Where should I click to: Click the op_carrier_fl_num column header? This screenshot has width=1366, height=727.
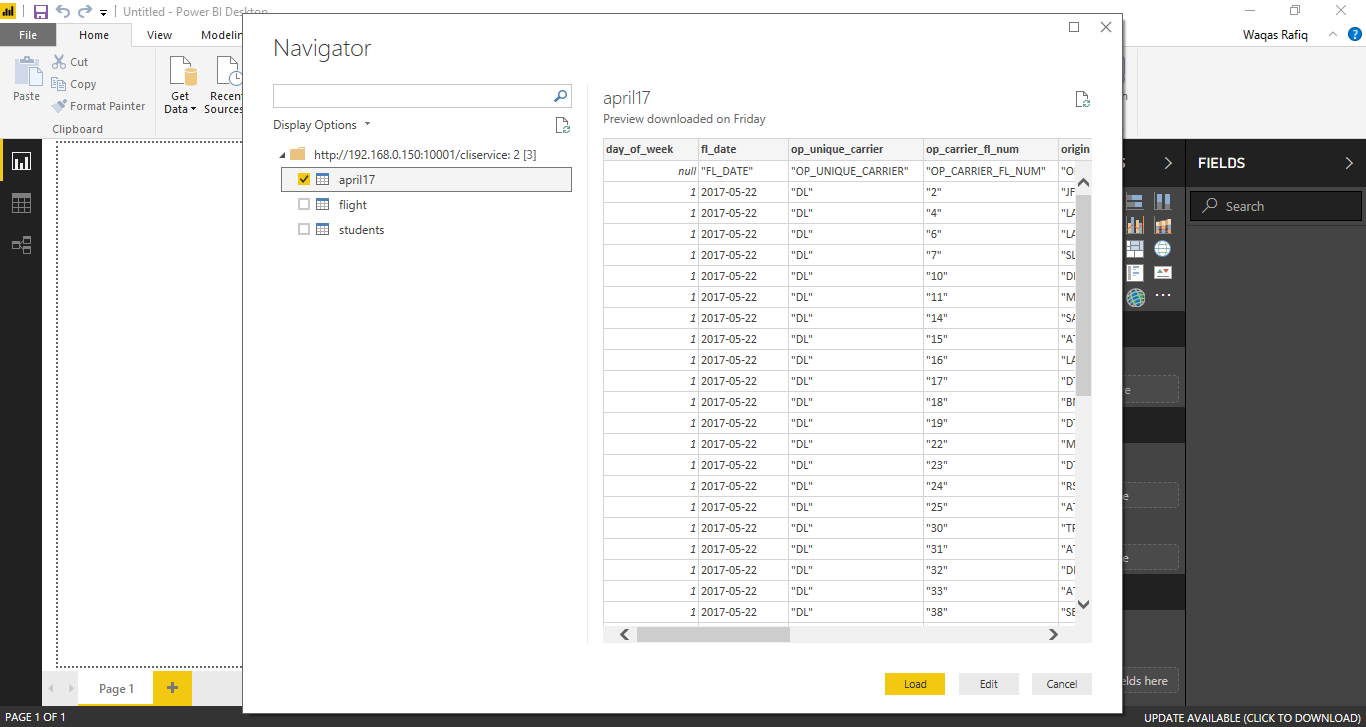[x=991, y=149]
